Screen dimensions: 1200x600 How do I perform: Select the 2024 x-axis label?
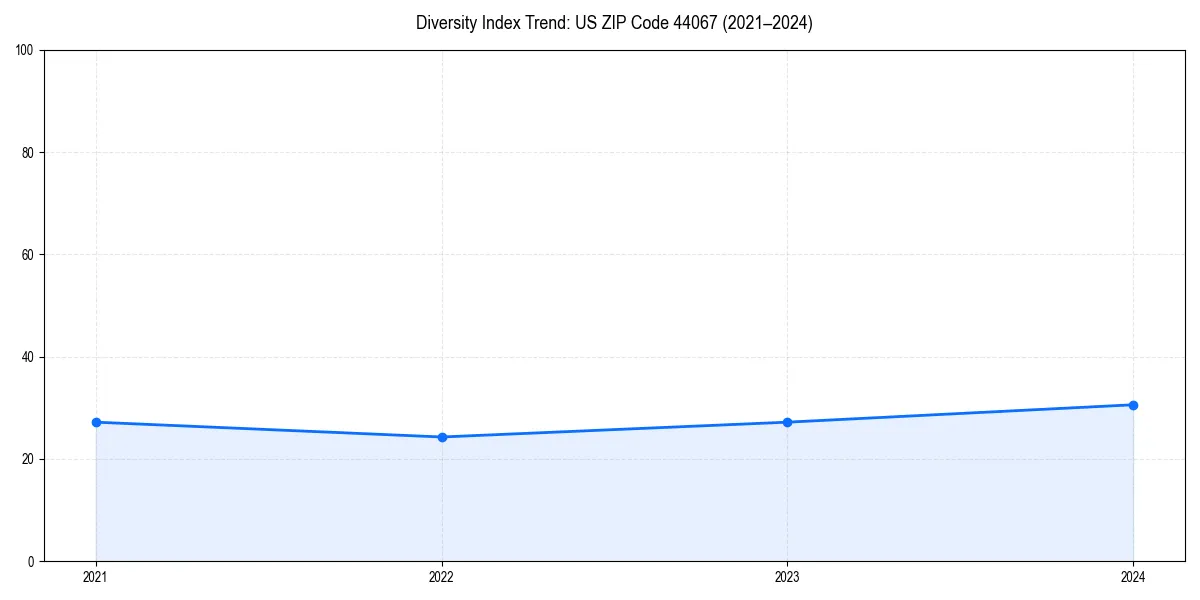pos(1133,577)
